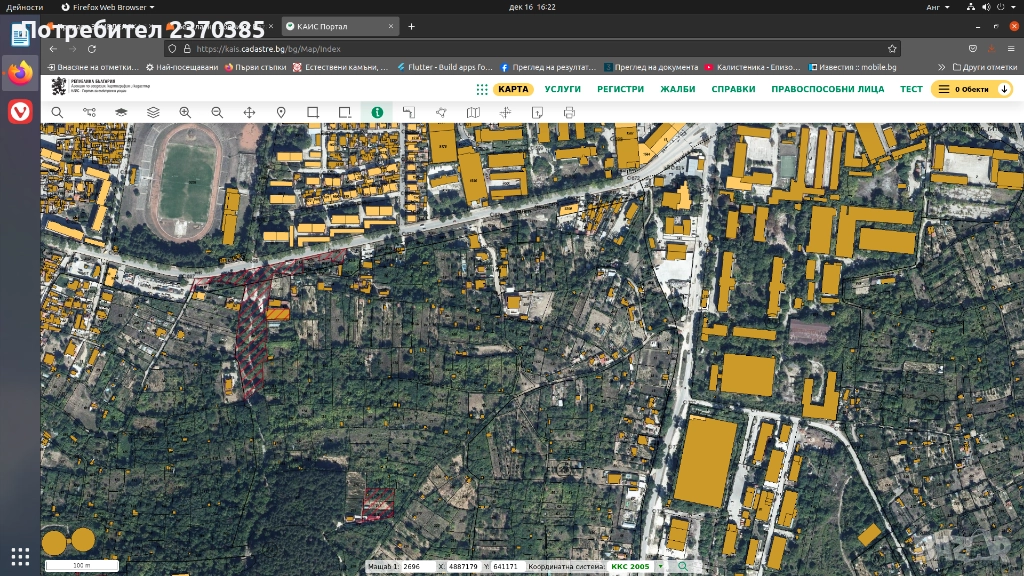
Task: Toggle the rectangle selection tool
Action: (313, 113)
